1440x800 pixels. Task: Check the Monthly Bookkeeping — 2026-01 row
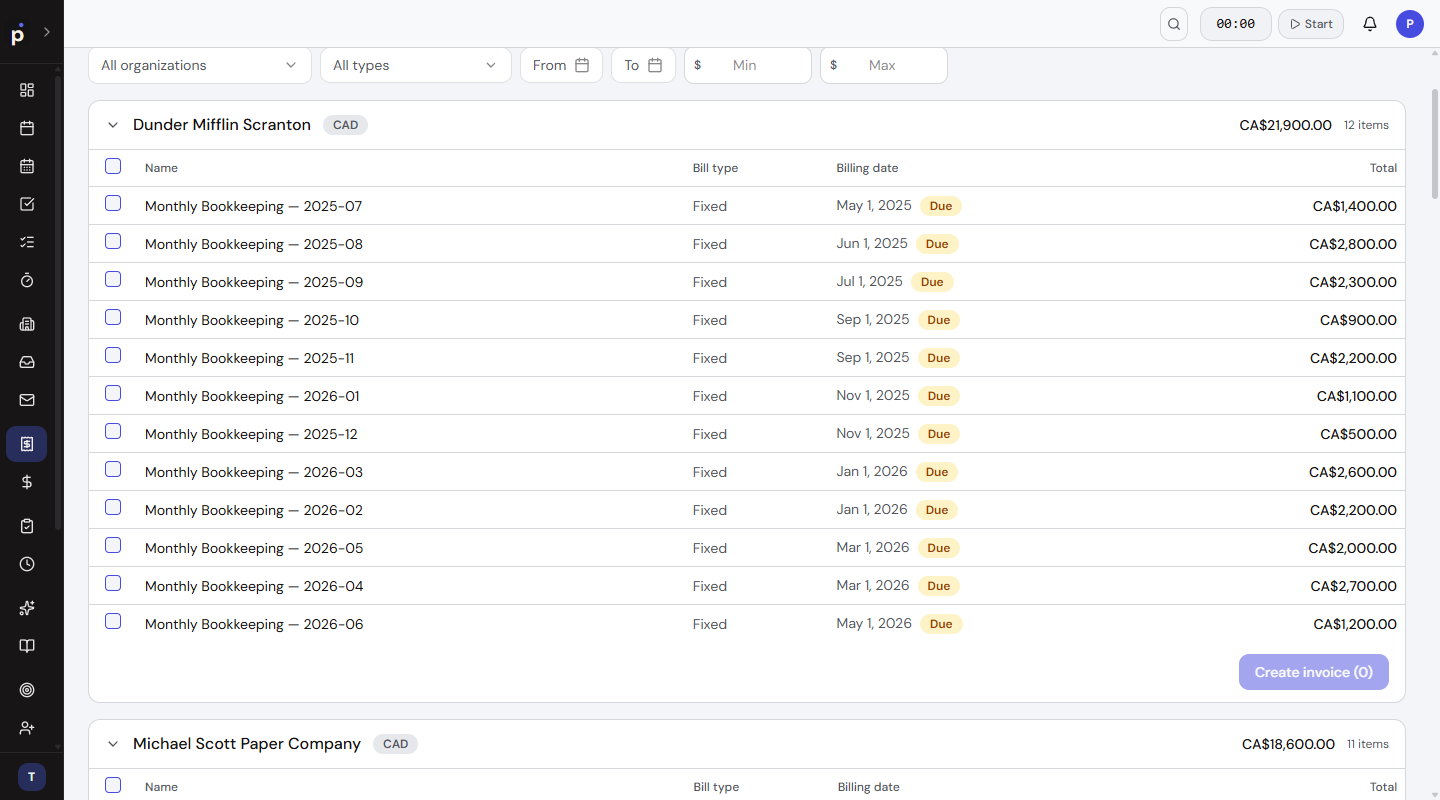tap(113, 393)
